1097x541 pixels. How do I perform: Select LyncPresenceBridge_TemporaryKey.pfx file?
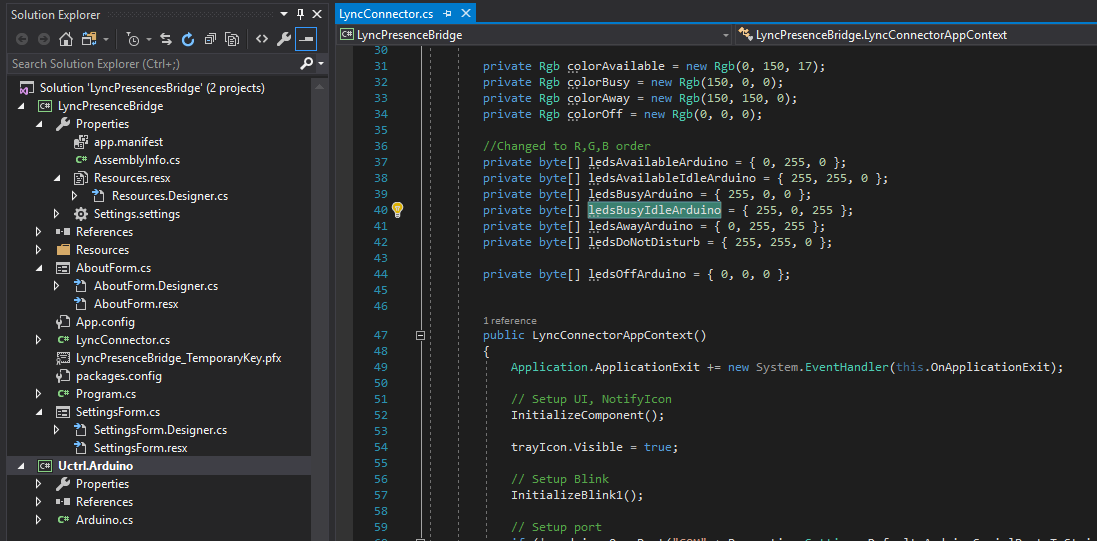pyautogui.click(x=178, y=358)
